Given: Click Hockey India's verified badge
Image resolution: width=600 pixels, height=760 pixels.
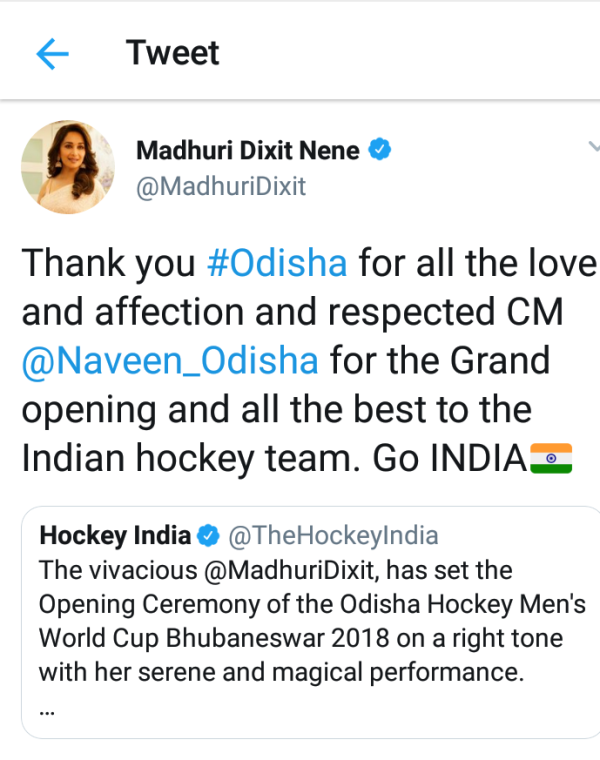Looking at the screenshot, I should (x=208, y=537).
